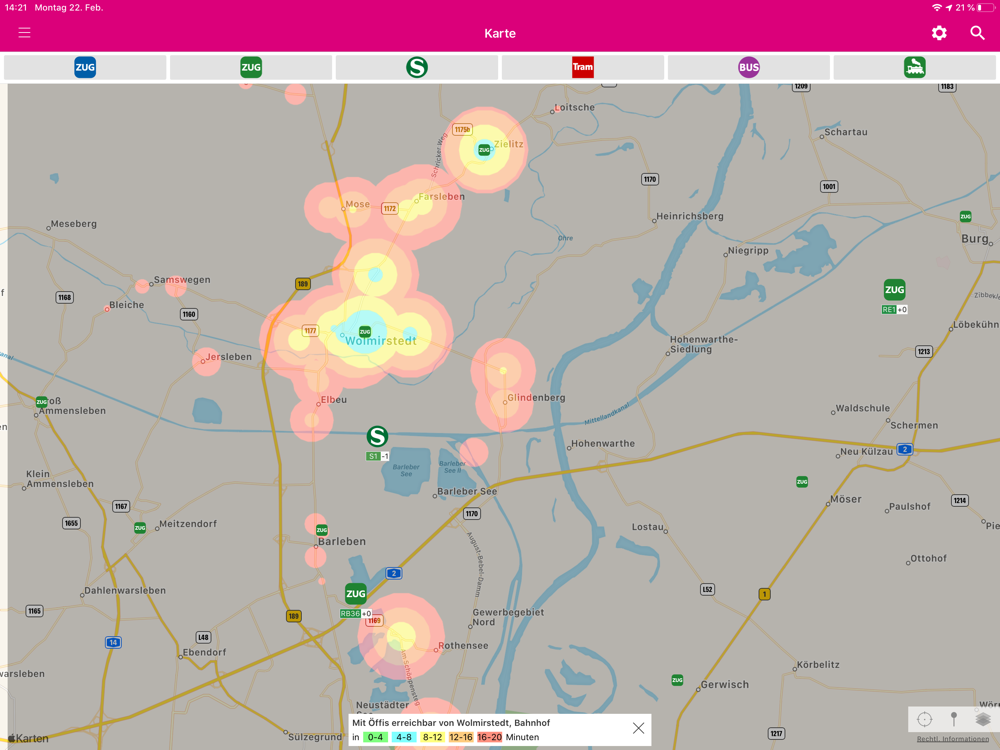
Task: Toggle the green ZUG filter
Action: pos(251,67)
